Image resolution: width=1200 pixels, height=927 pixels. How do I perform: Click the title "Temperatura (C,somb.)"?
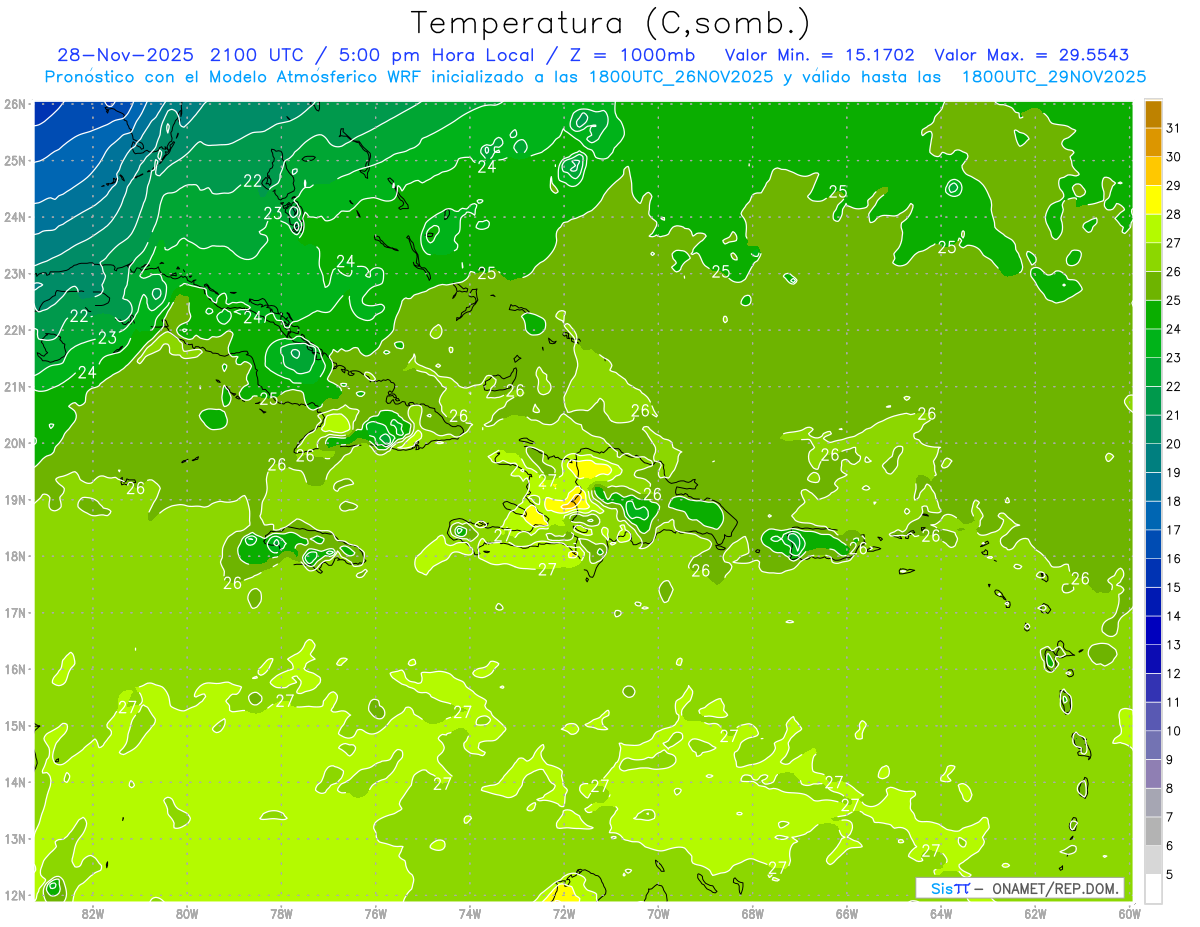(610, 23)
